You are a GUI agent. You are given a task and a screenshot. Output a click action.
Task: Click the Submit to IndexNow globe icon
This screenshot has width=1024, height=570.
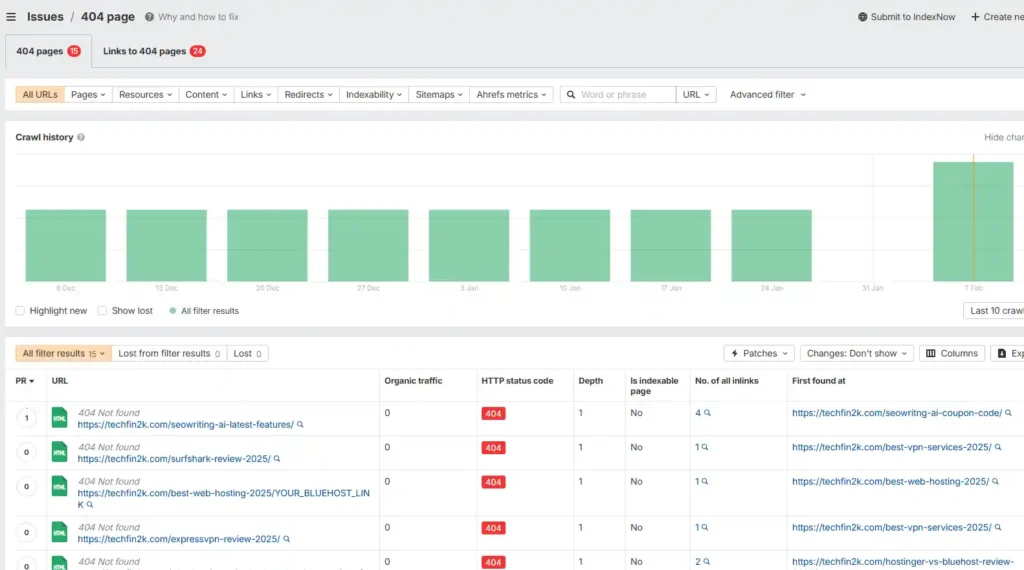(x=862, y=17)
